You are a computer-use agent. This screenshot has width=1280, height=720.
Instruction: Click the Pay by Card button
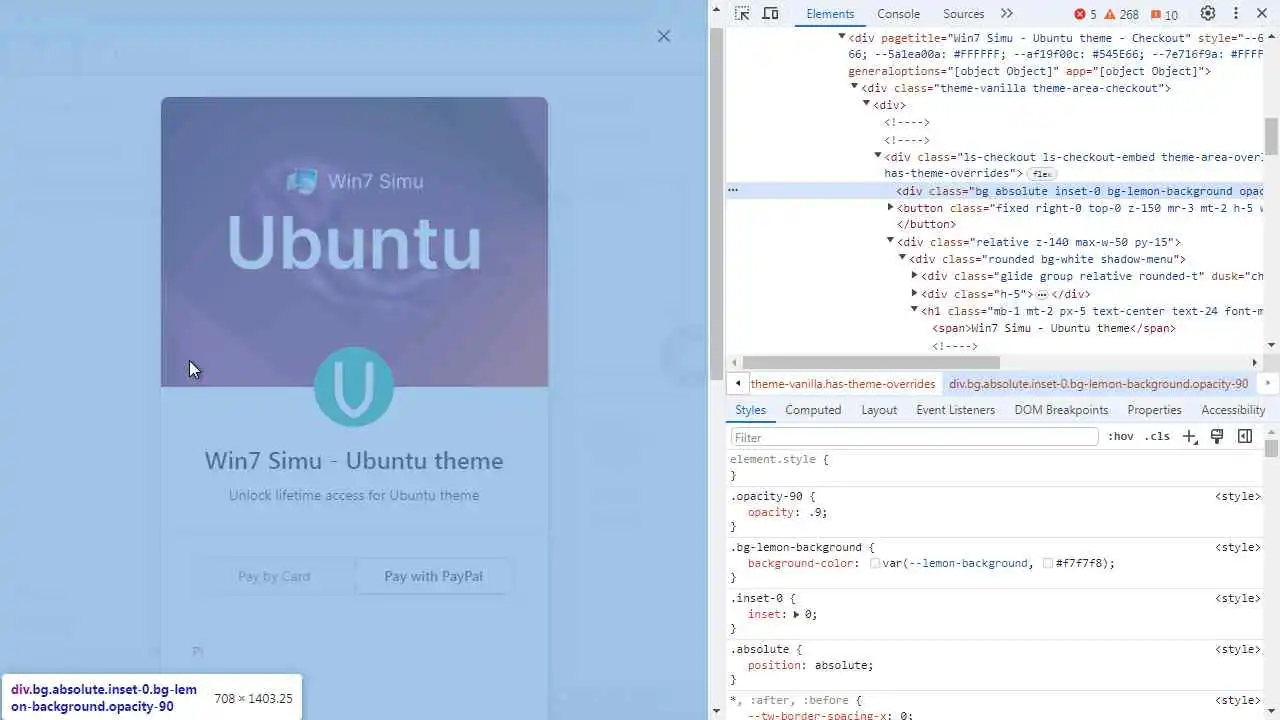274,576
